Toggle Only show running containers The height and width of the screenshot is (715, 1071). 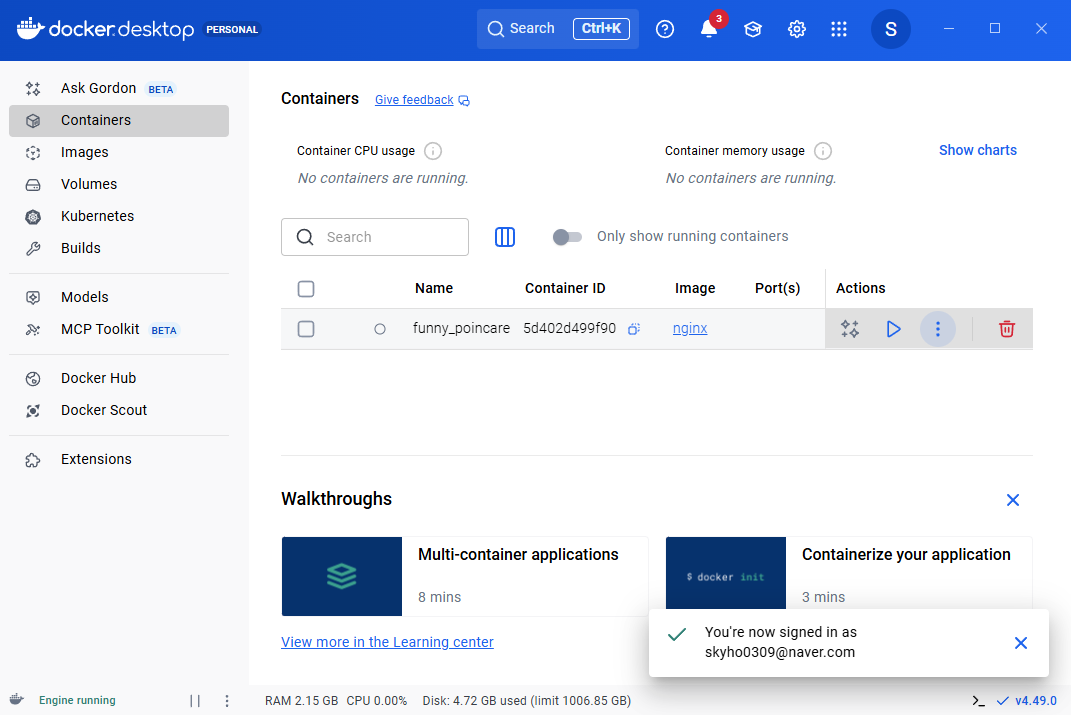click(567, 237)
